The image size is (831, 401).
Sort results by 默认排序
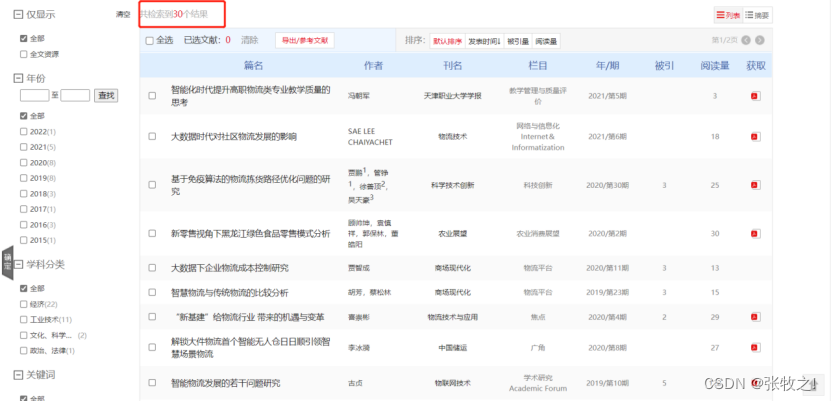tap(447, 41)
